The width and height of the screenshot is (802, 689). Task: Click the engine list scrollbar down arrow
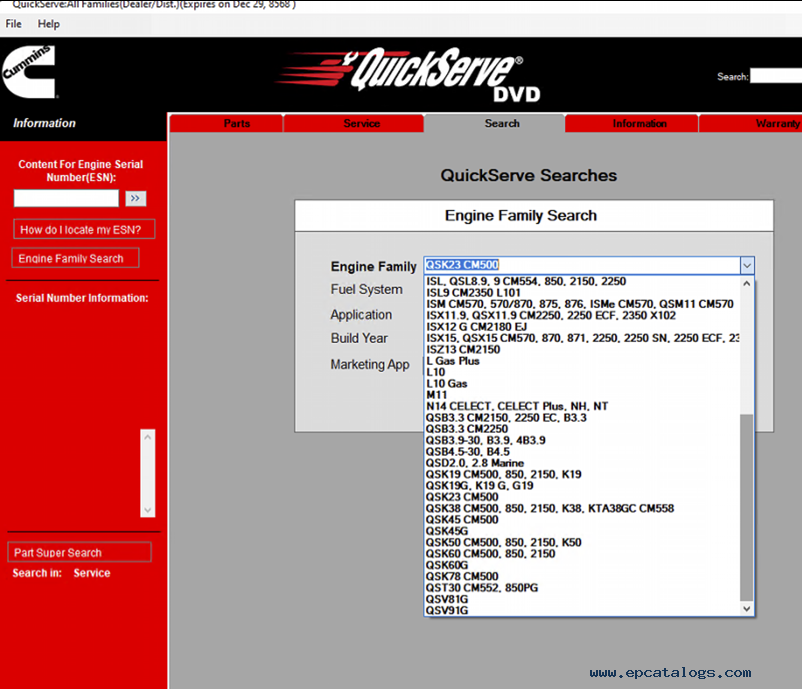[x=746, y=607]
